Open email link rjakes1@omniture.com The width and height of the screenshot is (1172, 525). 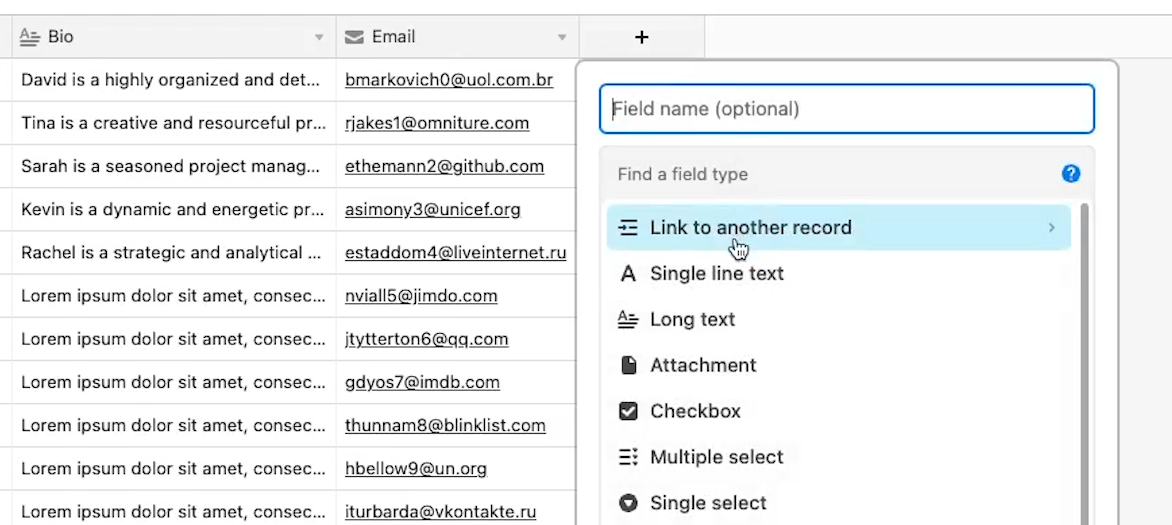click(437, 123)
